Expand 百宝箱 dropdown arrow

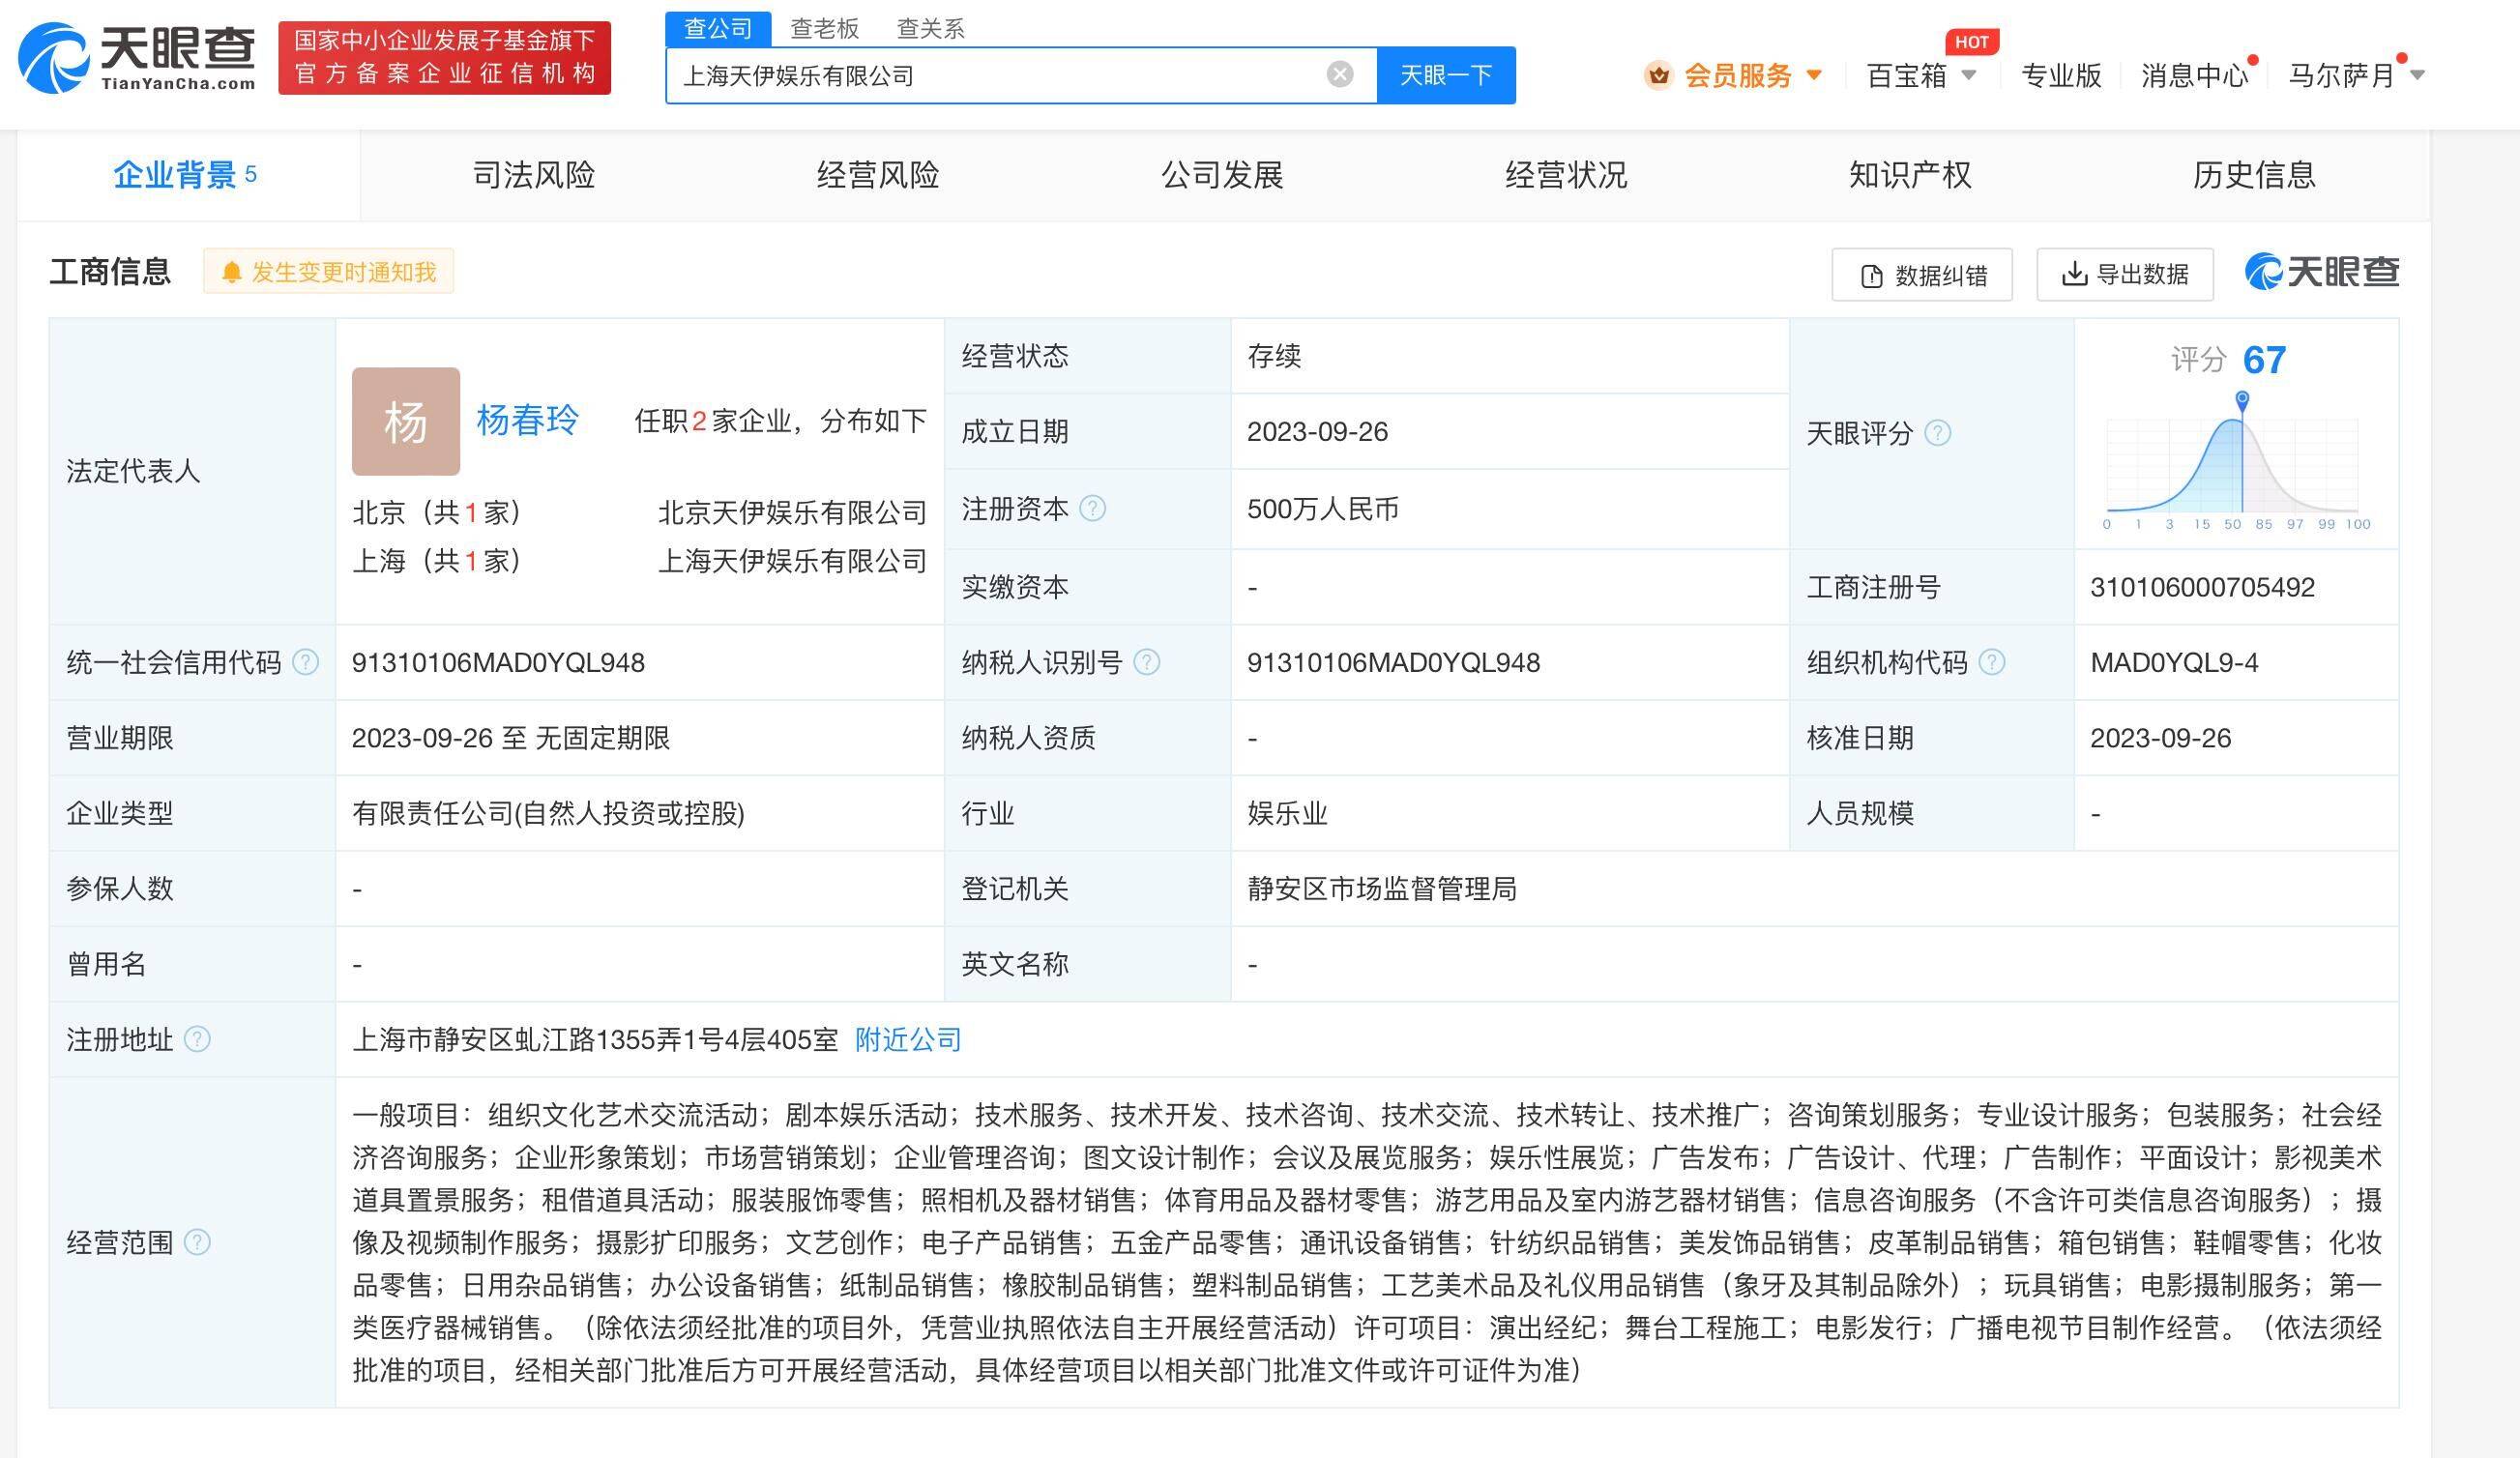pos(1969,75)
